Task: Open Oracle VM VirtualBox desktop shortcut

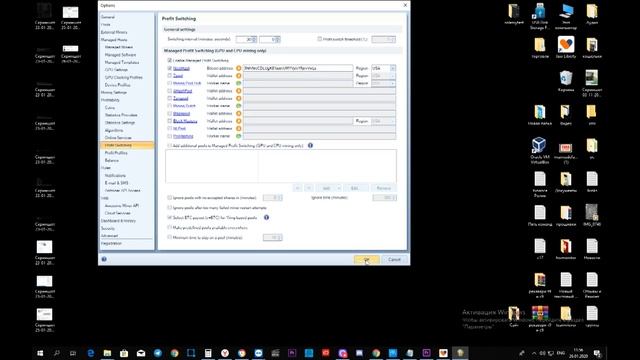Action: point(540,150)
